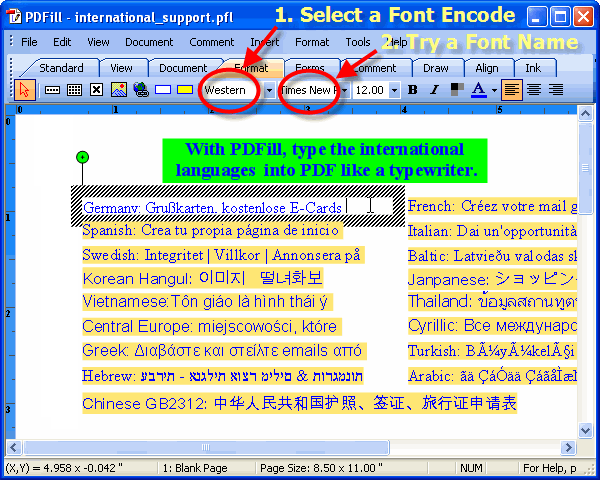The height and width of the screenshot is (480, 600).
Task: Apply the blue font color A
Action: [479, 90]
